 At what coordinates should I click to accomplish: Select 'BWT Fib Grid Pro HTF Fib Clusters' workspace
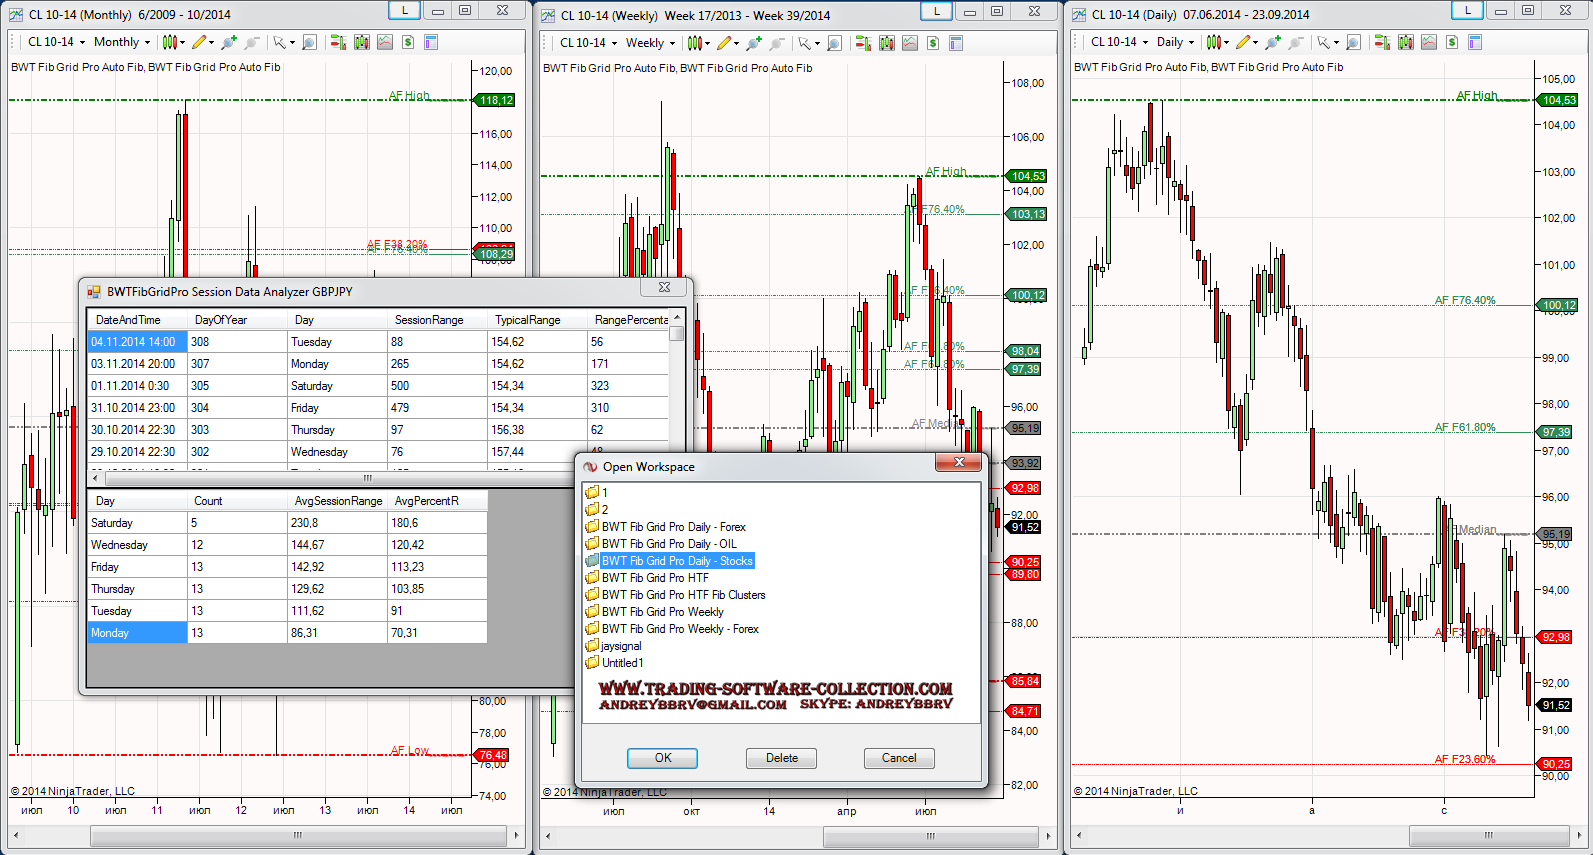(x=683, y=595)
